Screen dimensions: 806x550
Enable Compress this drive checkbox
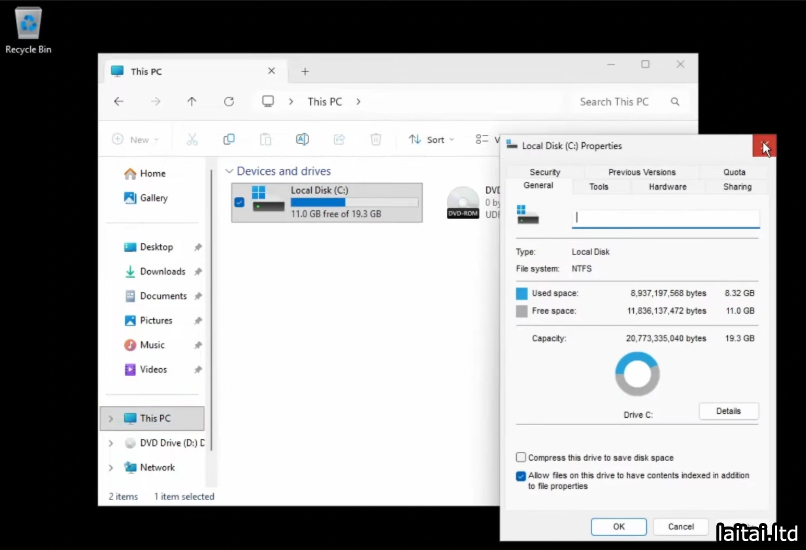coord(521,458)
